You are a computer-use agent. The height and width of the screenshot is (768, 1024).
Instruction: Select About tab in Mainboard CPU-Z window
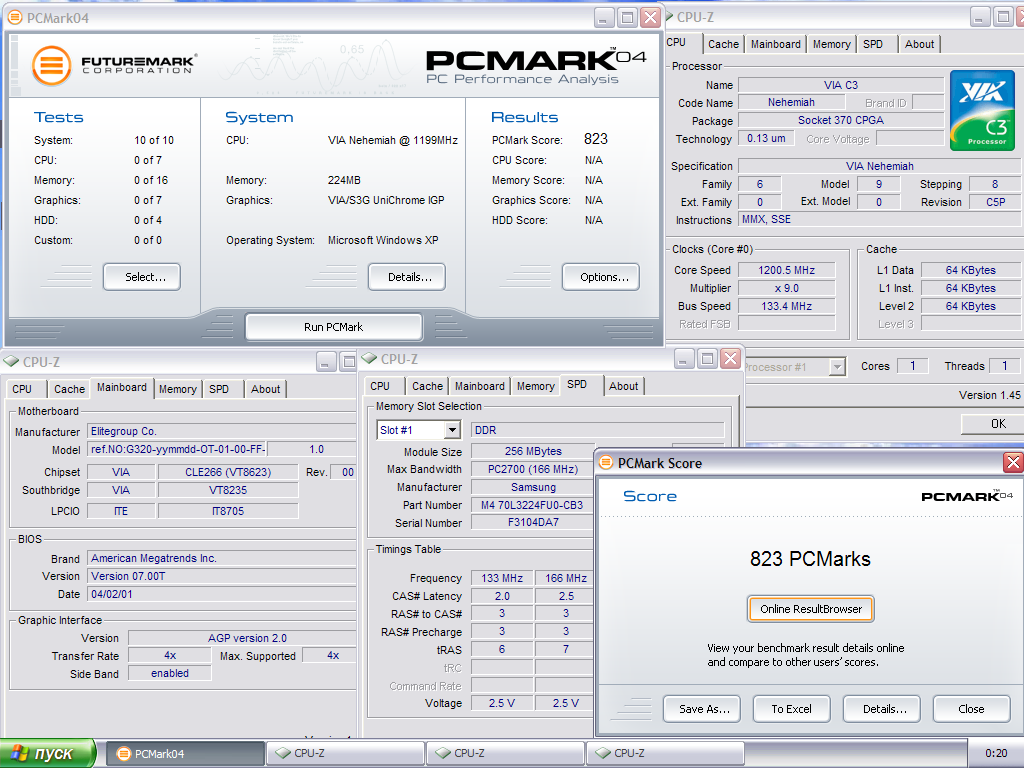(x=265, y=389)
